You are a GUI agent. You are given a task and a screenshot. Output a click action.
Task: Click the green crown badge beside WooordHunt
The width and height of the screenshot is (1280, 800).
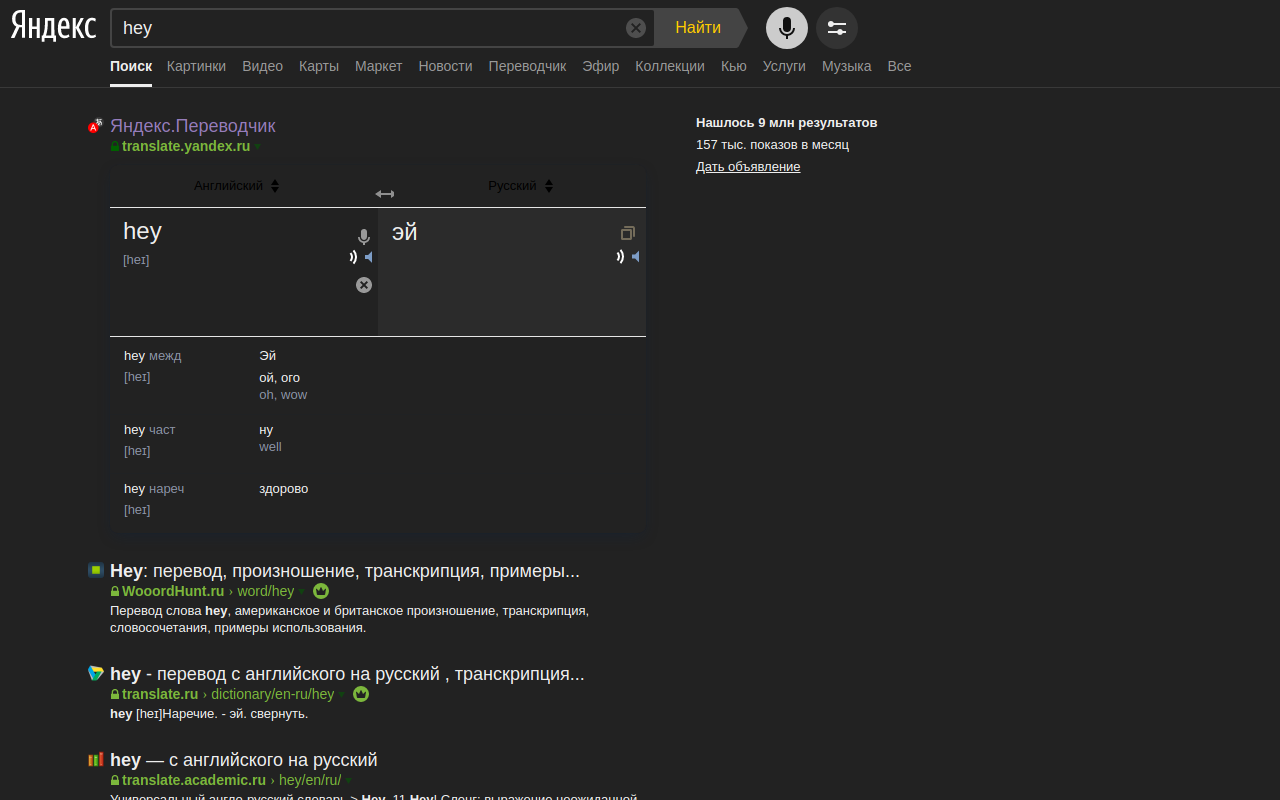[x=321, y=591]
